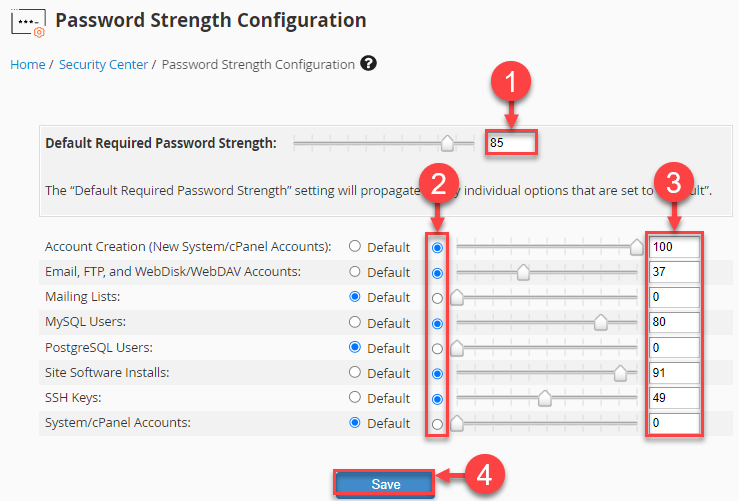
Task: Click the Account Creation strength value field
Action: [674, 246]
